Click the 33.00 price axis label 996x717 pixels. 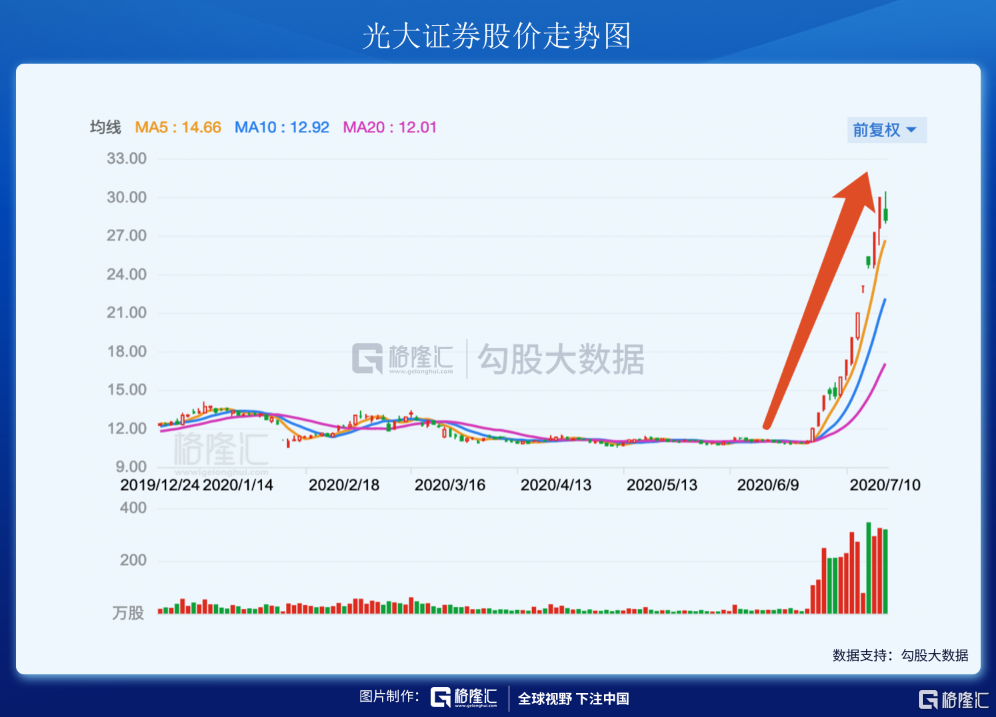tap(126, 159)
